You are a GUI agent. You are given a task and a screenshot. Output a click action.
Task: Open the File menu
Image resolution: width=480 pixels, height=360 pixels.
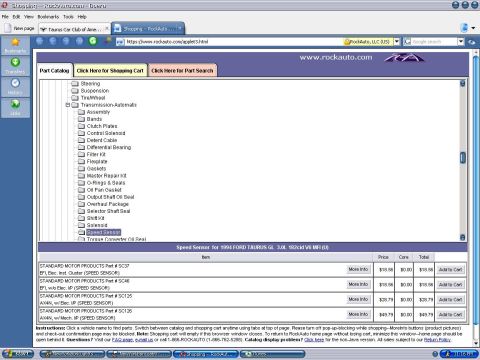5,16
